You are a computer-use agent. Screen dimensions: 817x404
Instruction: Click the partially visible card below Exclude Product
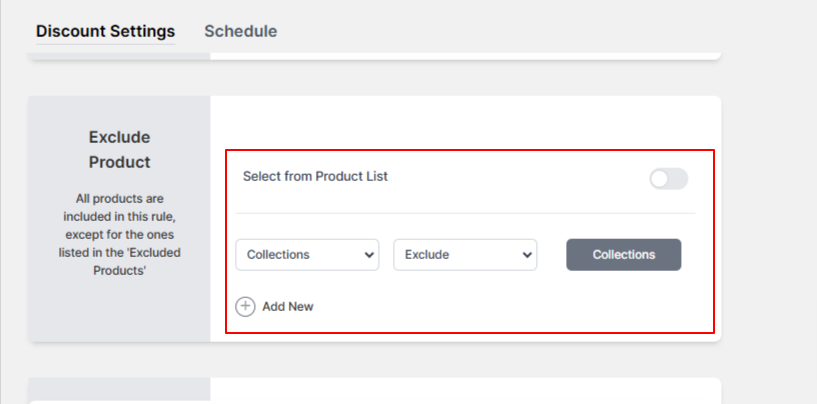[375, 391]
